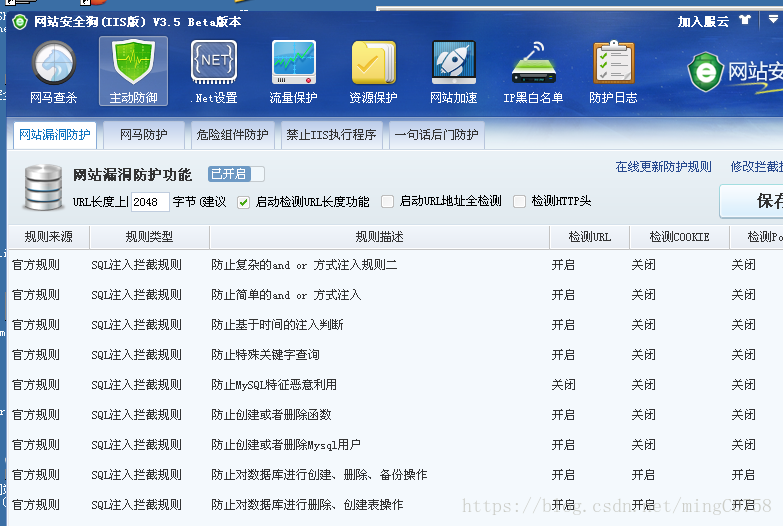Click 检测URL 关闭 for MySQL特征恶意利用 rule

(x=563, y=385)
